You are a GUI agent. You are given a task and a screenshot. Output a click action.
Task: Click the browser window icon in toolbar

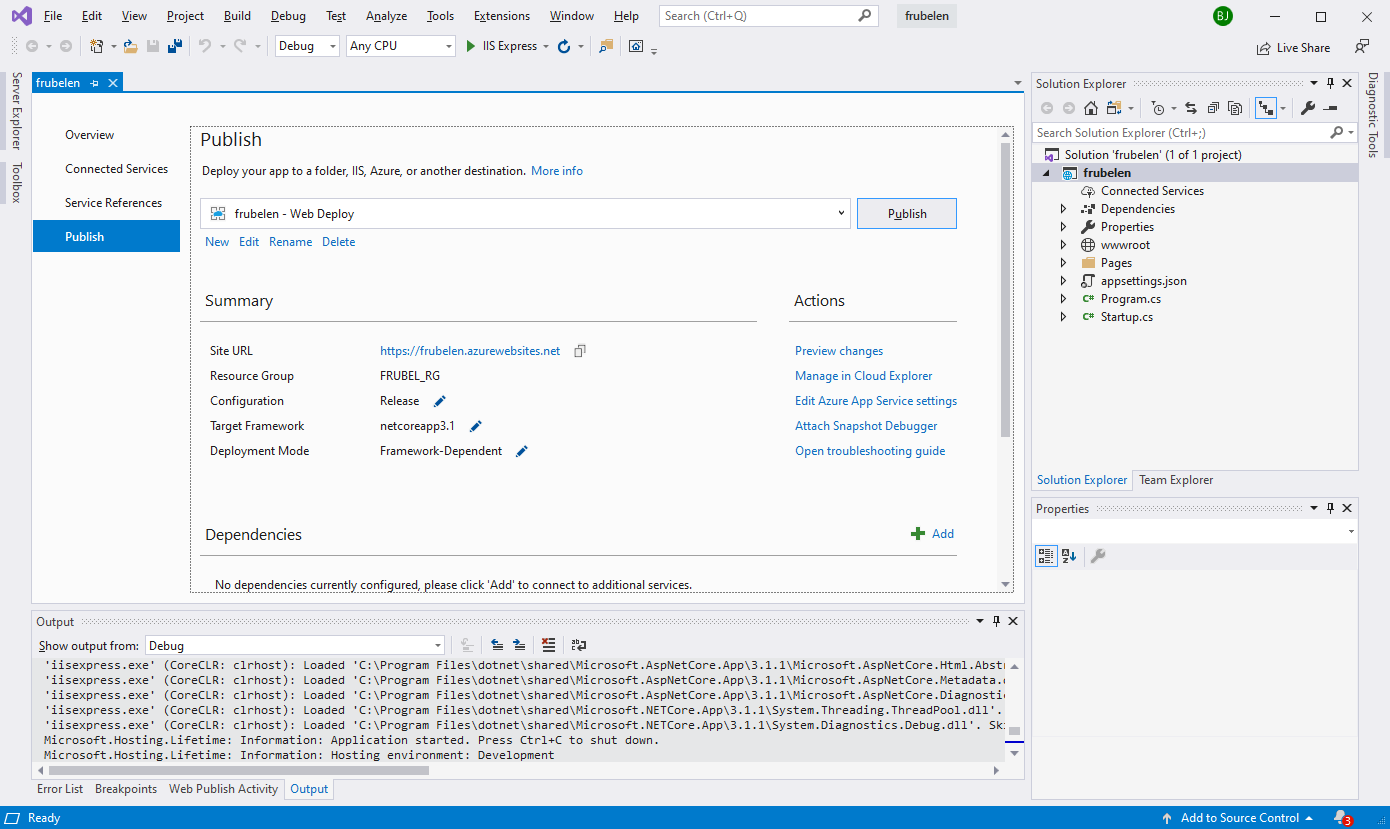coord(636,46)
